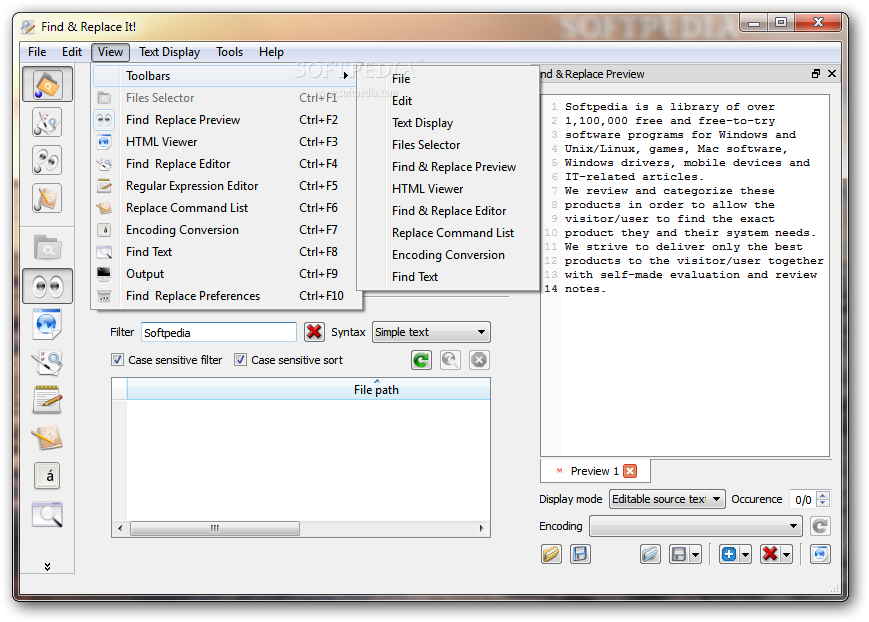
Task: Expand the sidebar overflow chevron
Action: point(48,567)
